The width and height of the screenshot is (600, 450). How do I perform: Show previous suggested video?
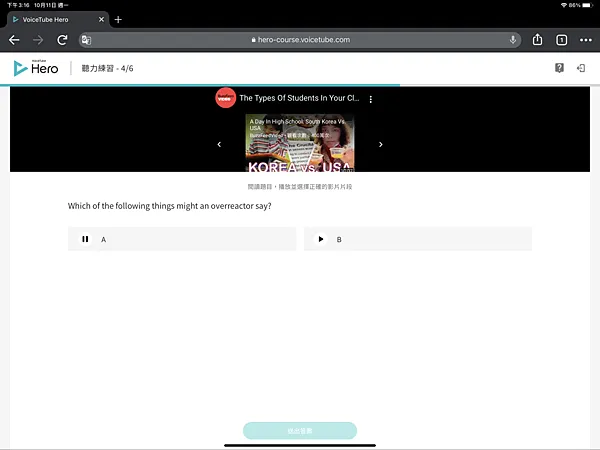(219, 144)
